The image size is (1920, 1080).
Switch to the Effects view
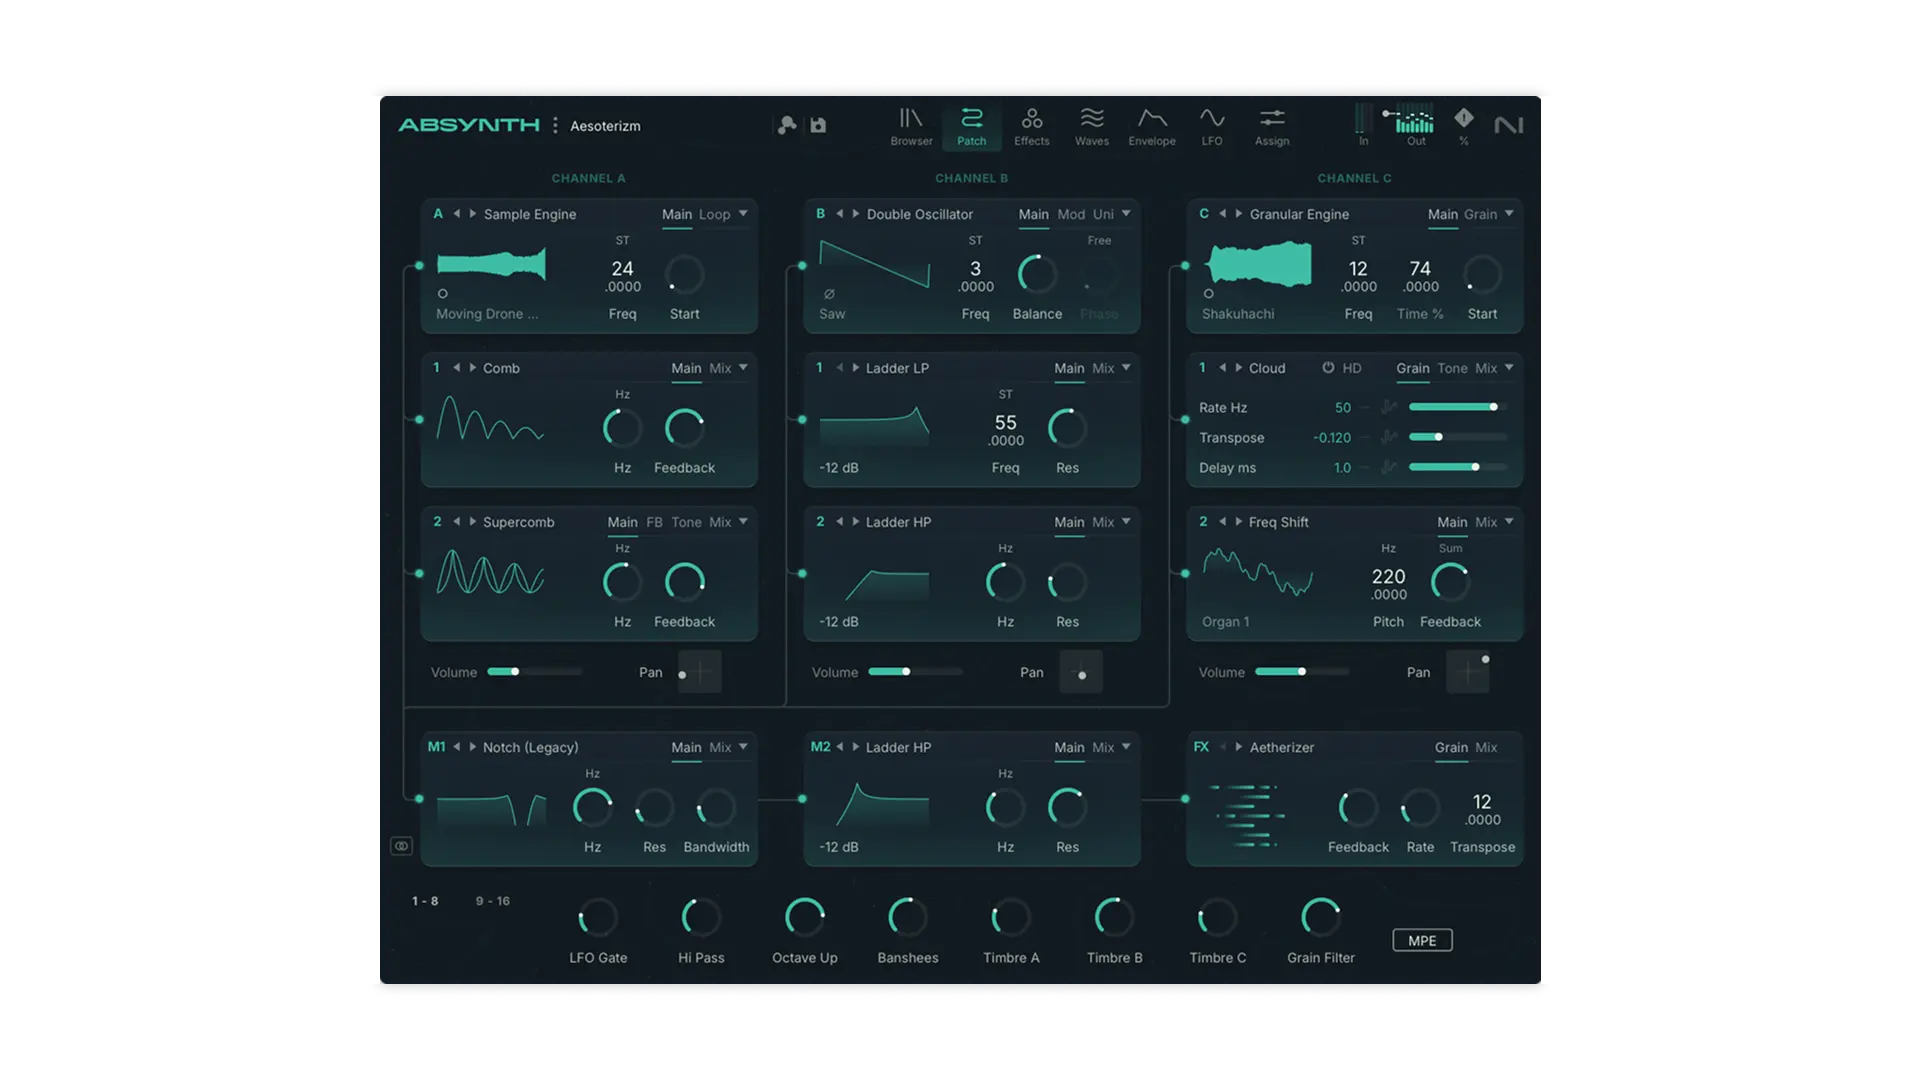point(1032,126)
